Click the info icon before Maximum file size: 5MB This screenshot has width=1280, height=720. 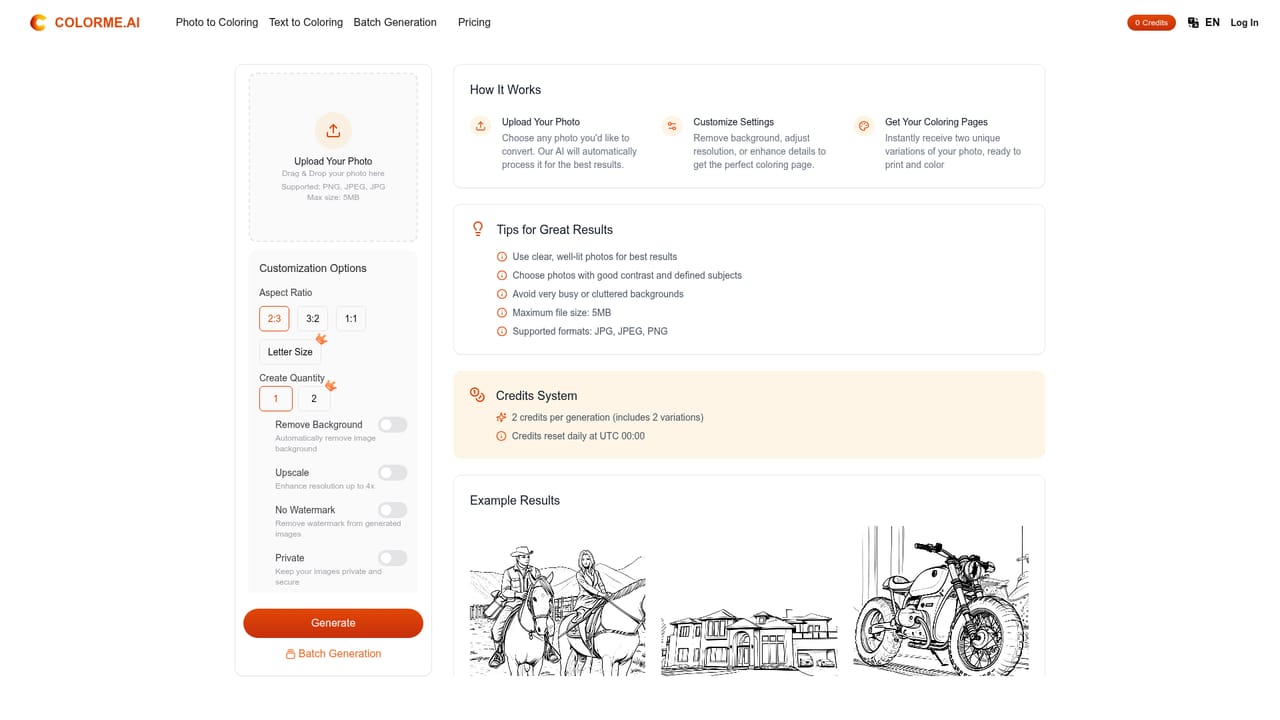click(x=503, y=313)
